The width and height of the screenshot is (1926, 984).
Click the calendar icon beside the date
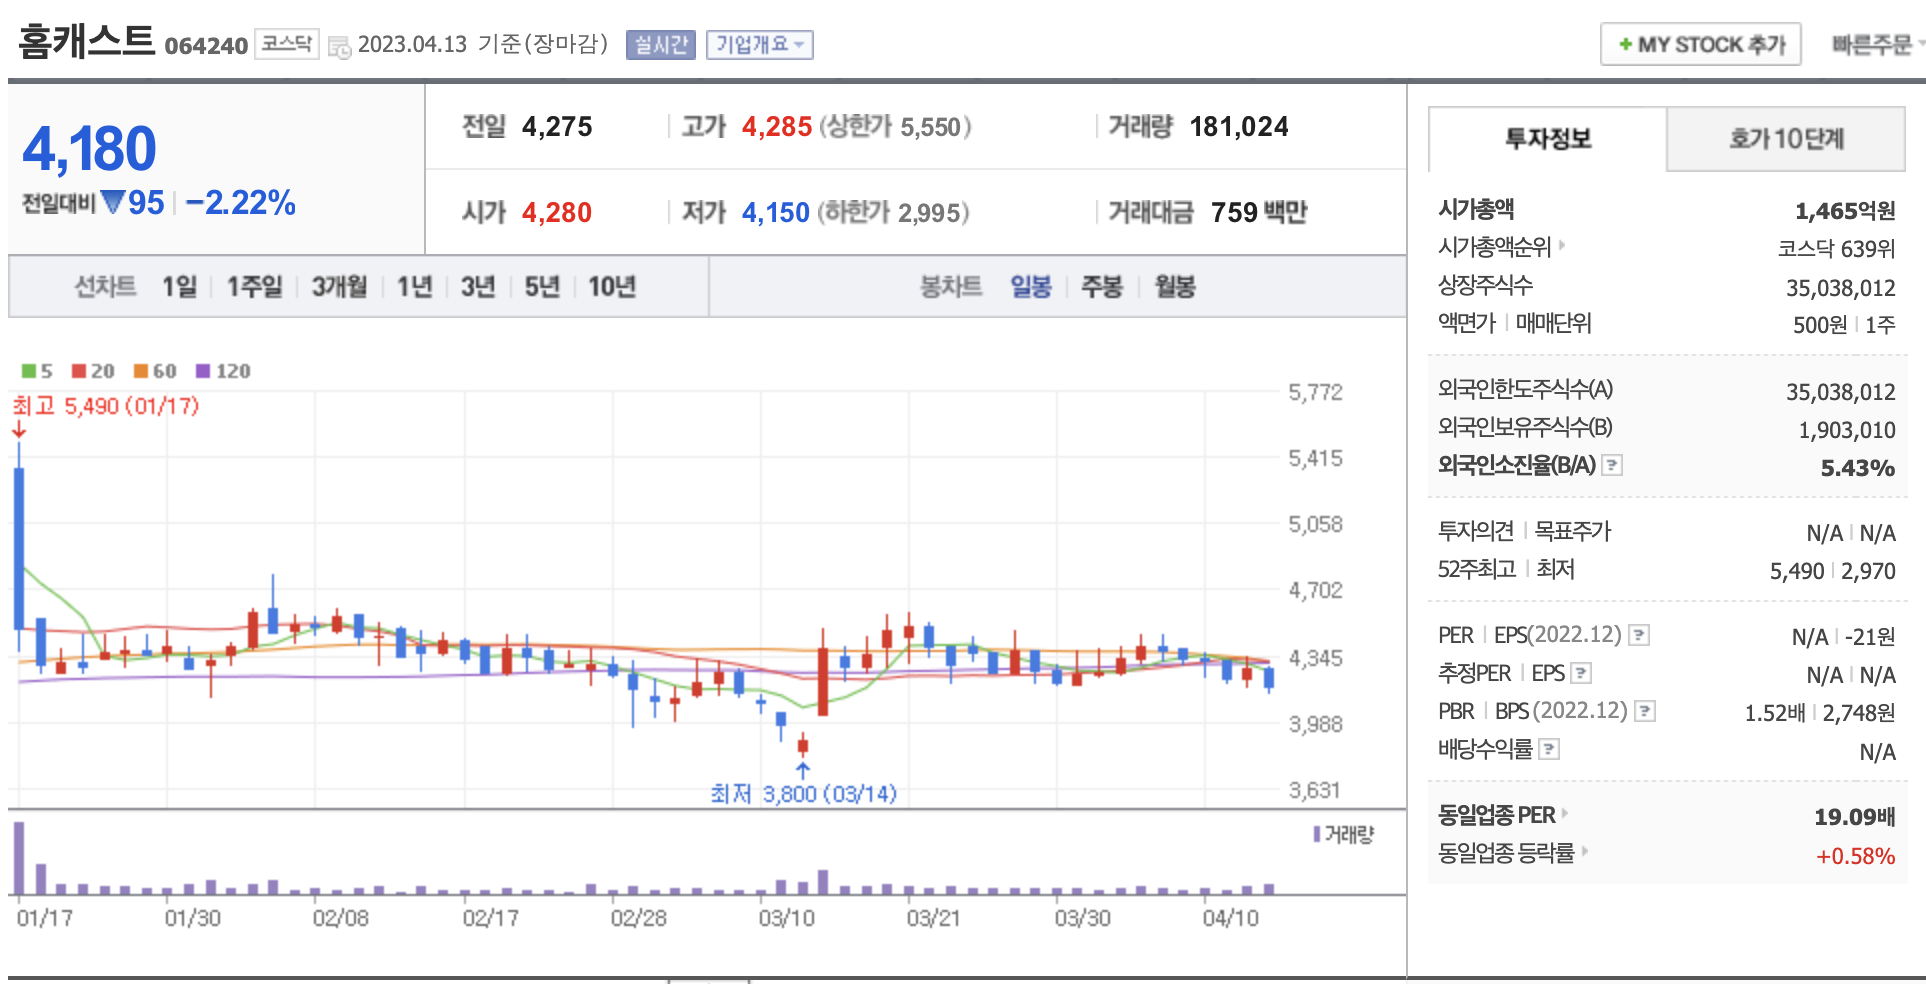coord(339,46)
